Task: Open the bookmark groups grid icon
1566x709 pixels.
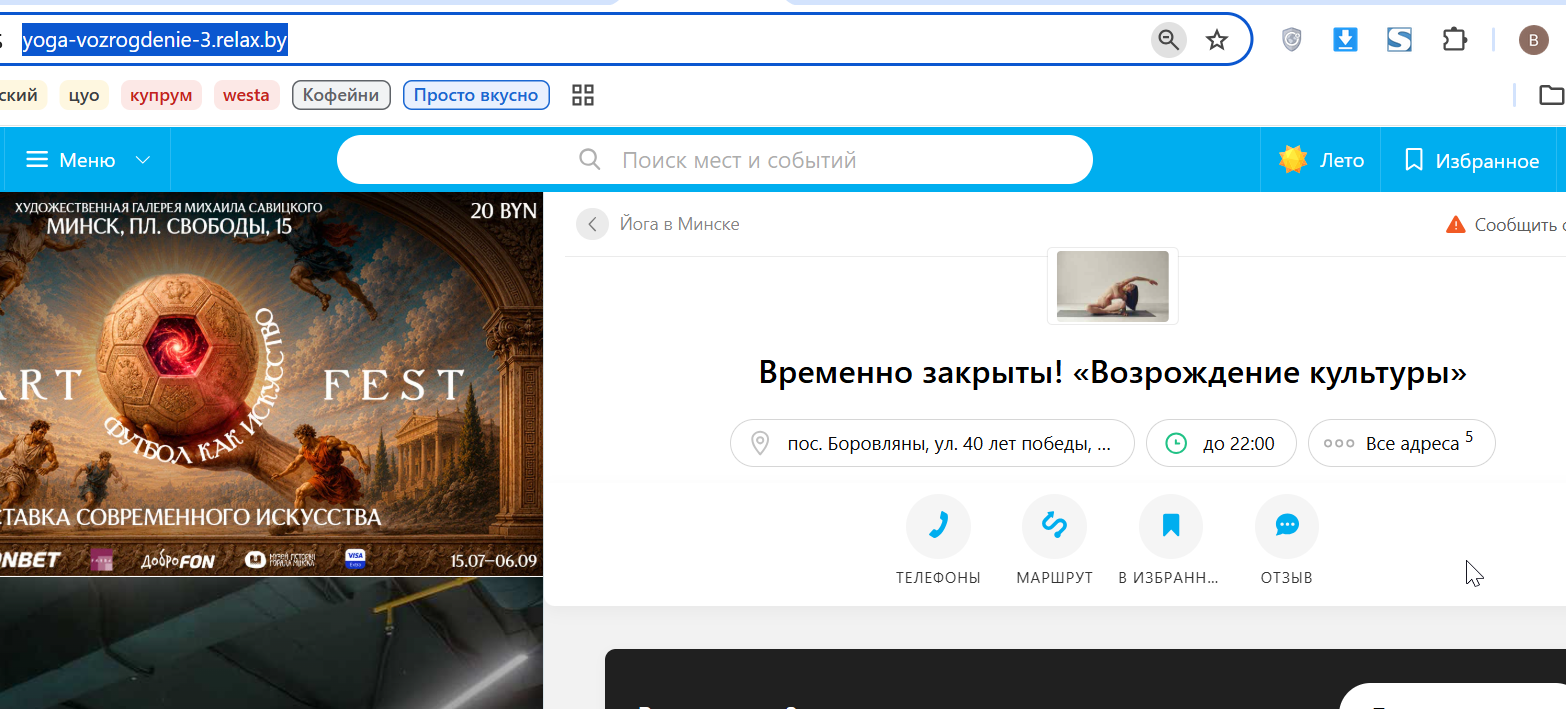Action: point(583,95)
